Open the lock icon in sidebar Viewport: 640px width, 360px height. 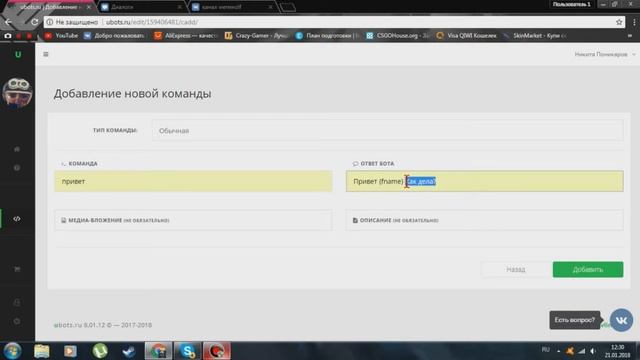(17, 302)
